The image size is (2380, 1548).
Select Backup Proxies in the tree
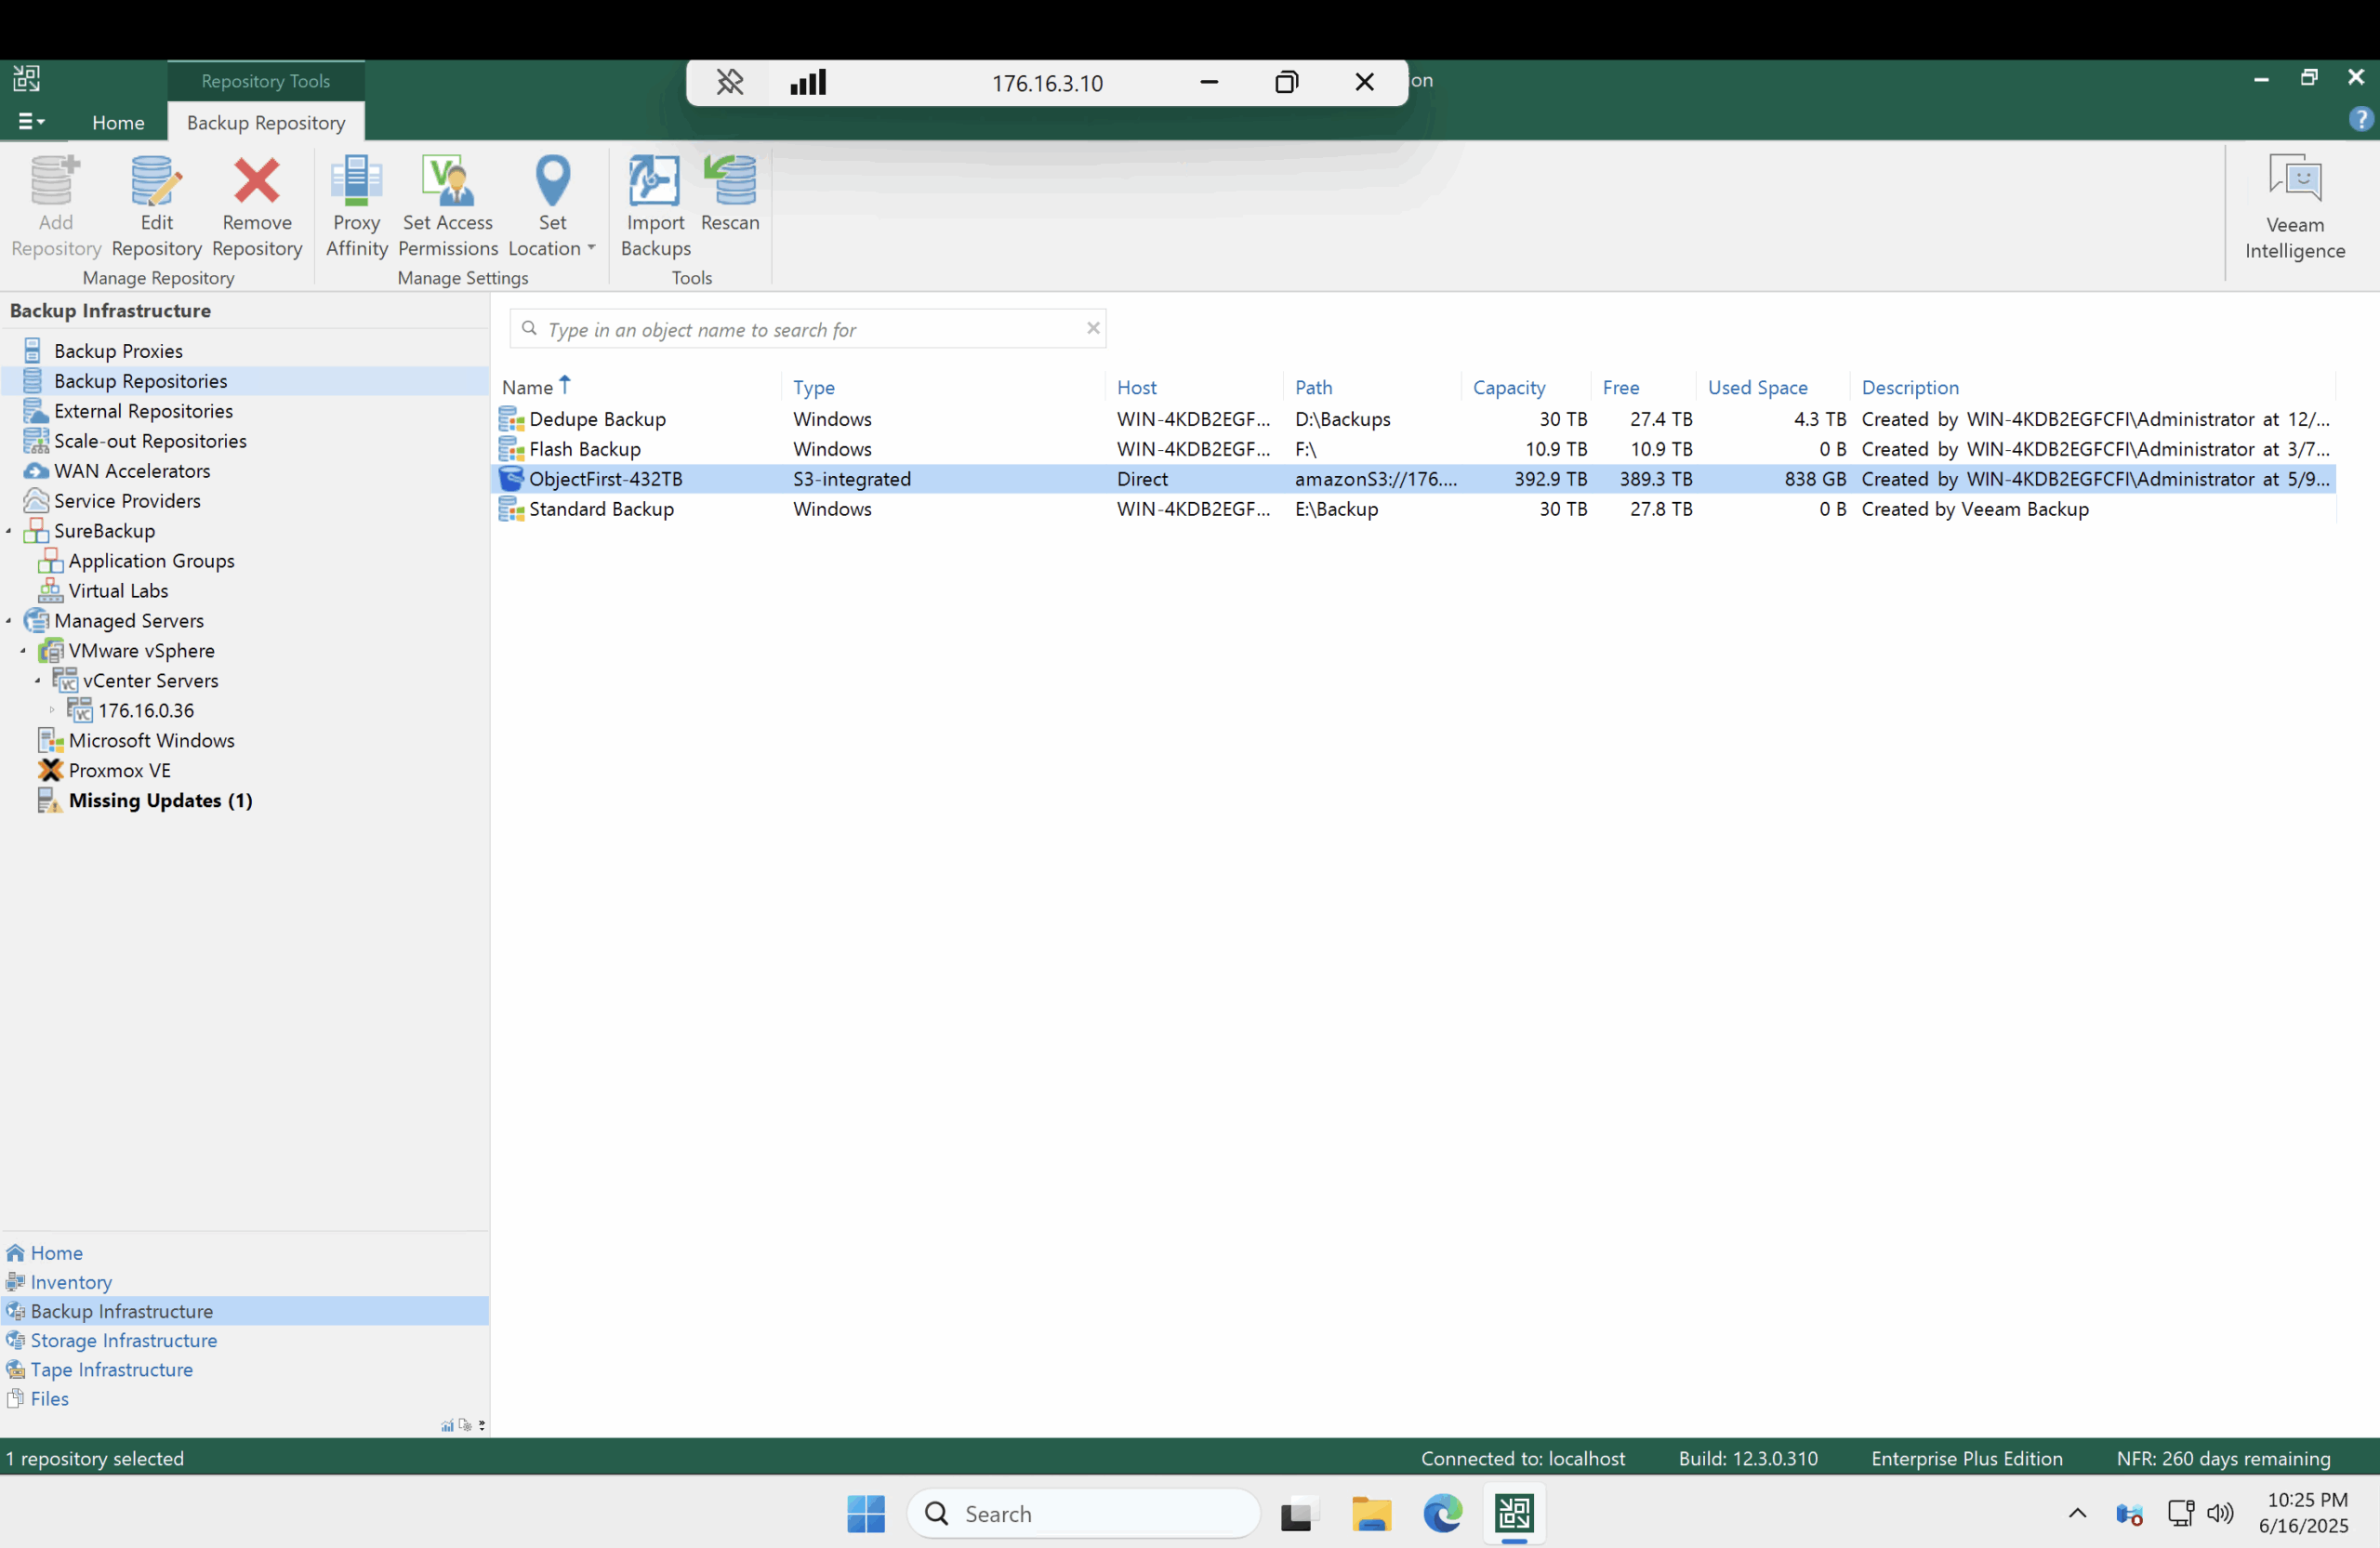(x=118, y=350)
